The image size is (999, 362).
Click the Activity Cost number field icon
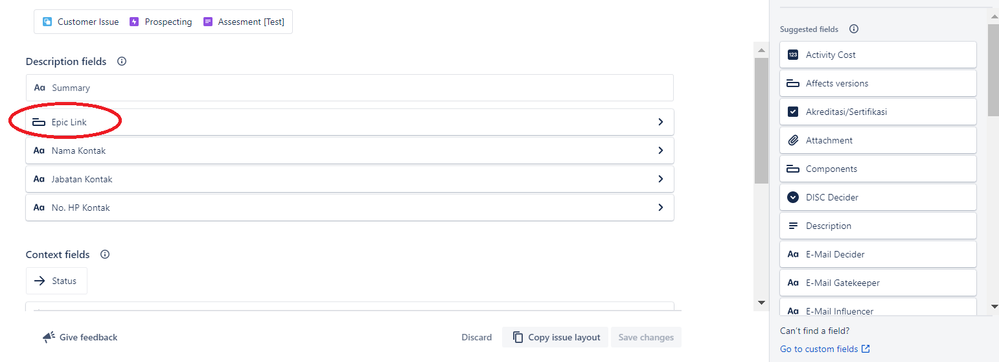tap(793, 55)
